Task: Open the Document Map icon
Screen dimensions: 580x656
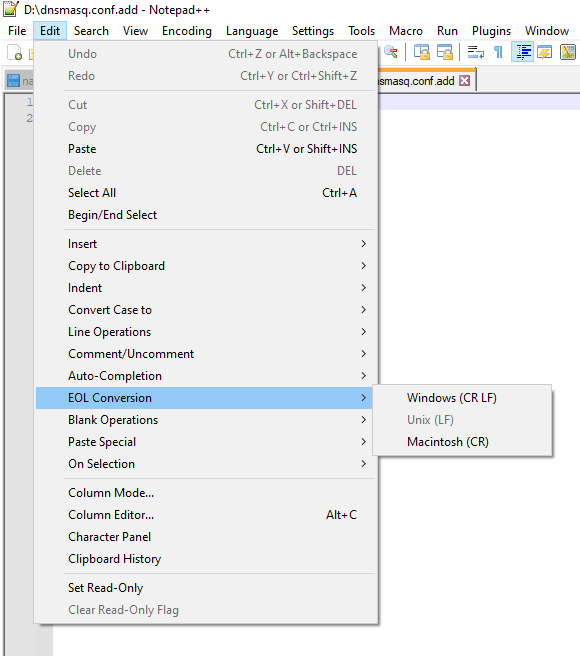Action: click(x=568, y=52)
